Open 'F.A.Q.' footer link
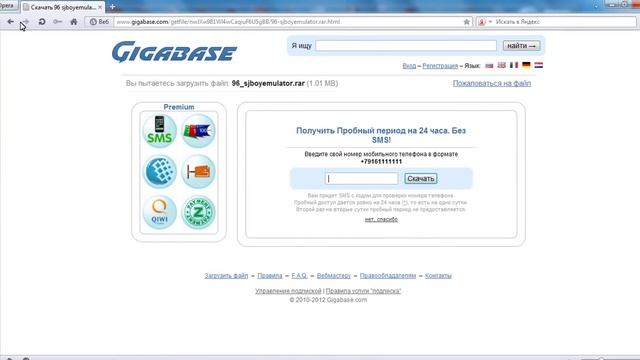 [299, 276]
